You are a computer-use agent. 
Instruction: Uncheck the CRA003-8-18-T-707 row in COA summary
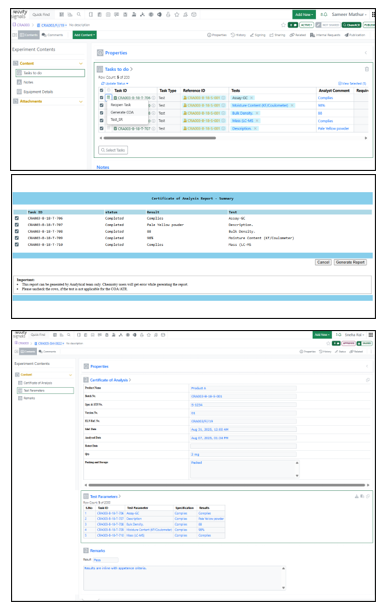coord(17,225)
